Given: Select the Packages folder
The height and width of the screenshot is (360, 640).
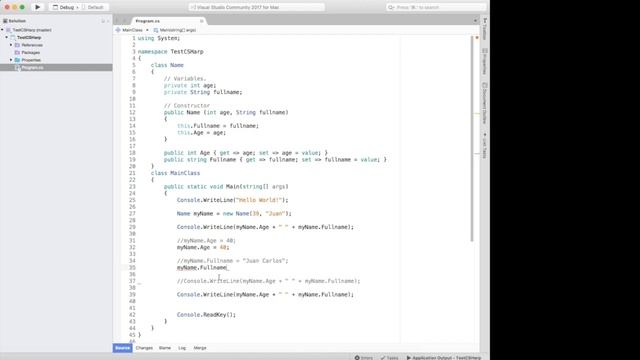Looking at the screenshot, I should pyautogui.click(x=31, y=53).
